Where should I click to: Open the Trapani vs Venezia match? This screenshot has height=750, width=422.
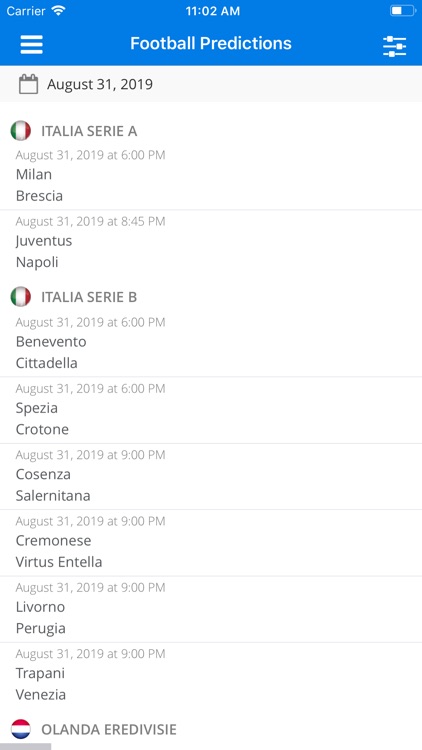tap(211, 676)
